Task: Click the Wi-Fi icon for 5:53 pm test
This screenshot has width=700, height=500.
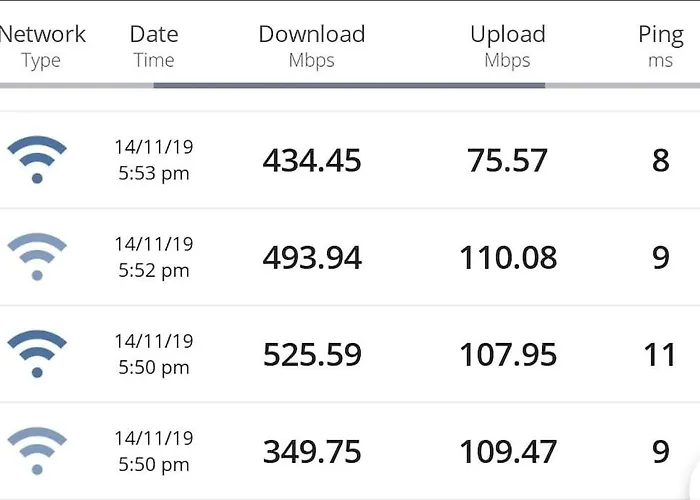Action: 37,160
